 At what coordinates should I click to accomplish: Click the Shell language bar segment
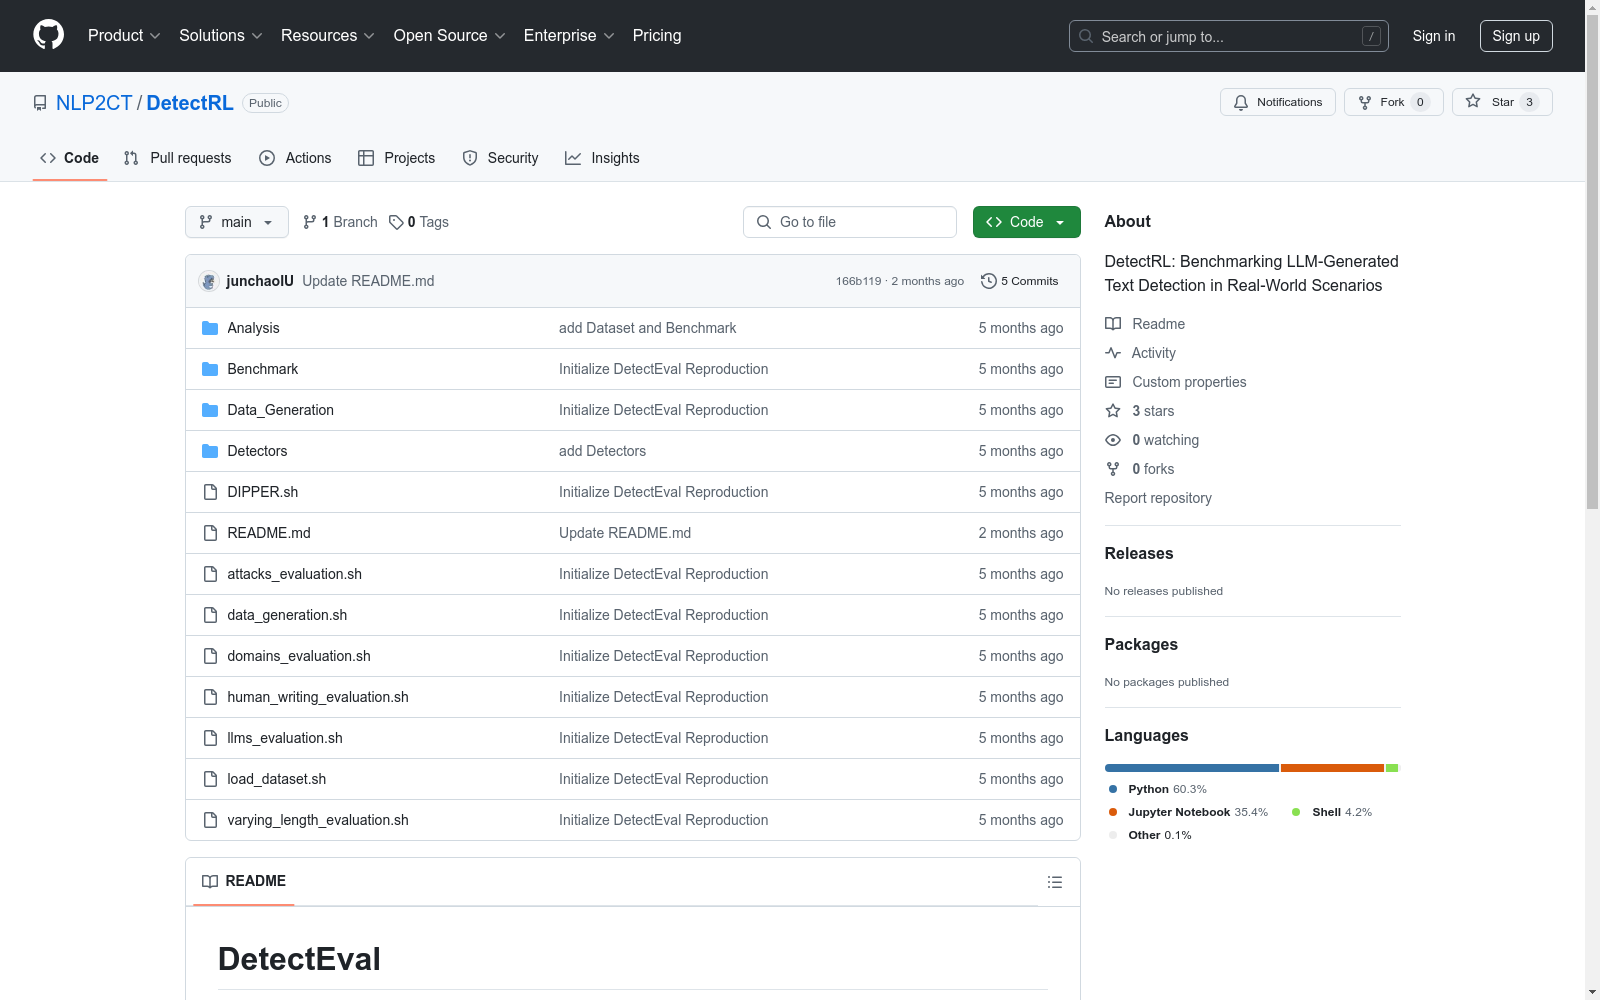(x=1391, y=768)
